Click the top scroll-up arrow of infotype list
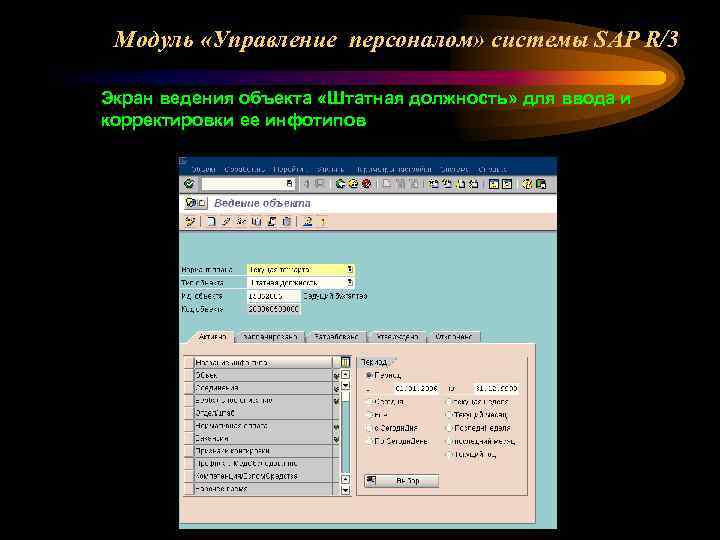This screenshot has width=720, height=540. click(345, 375)
